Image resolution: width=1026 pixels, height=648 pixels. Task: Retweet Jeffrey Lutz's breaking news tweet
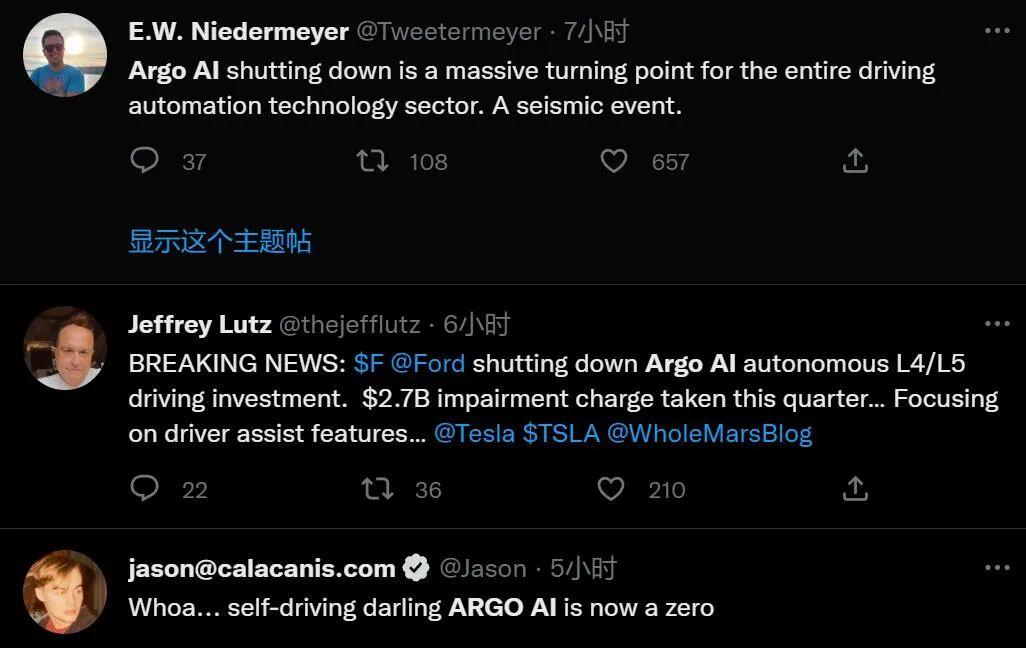tap(378, 489)
